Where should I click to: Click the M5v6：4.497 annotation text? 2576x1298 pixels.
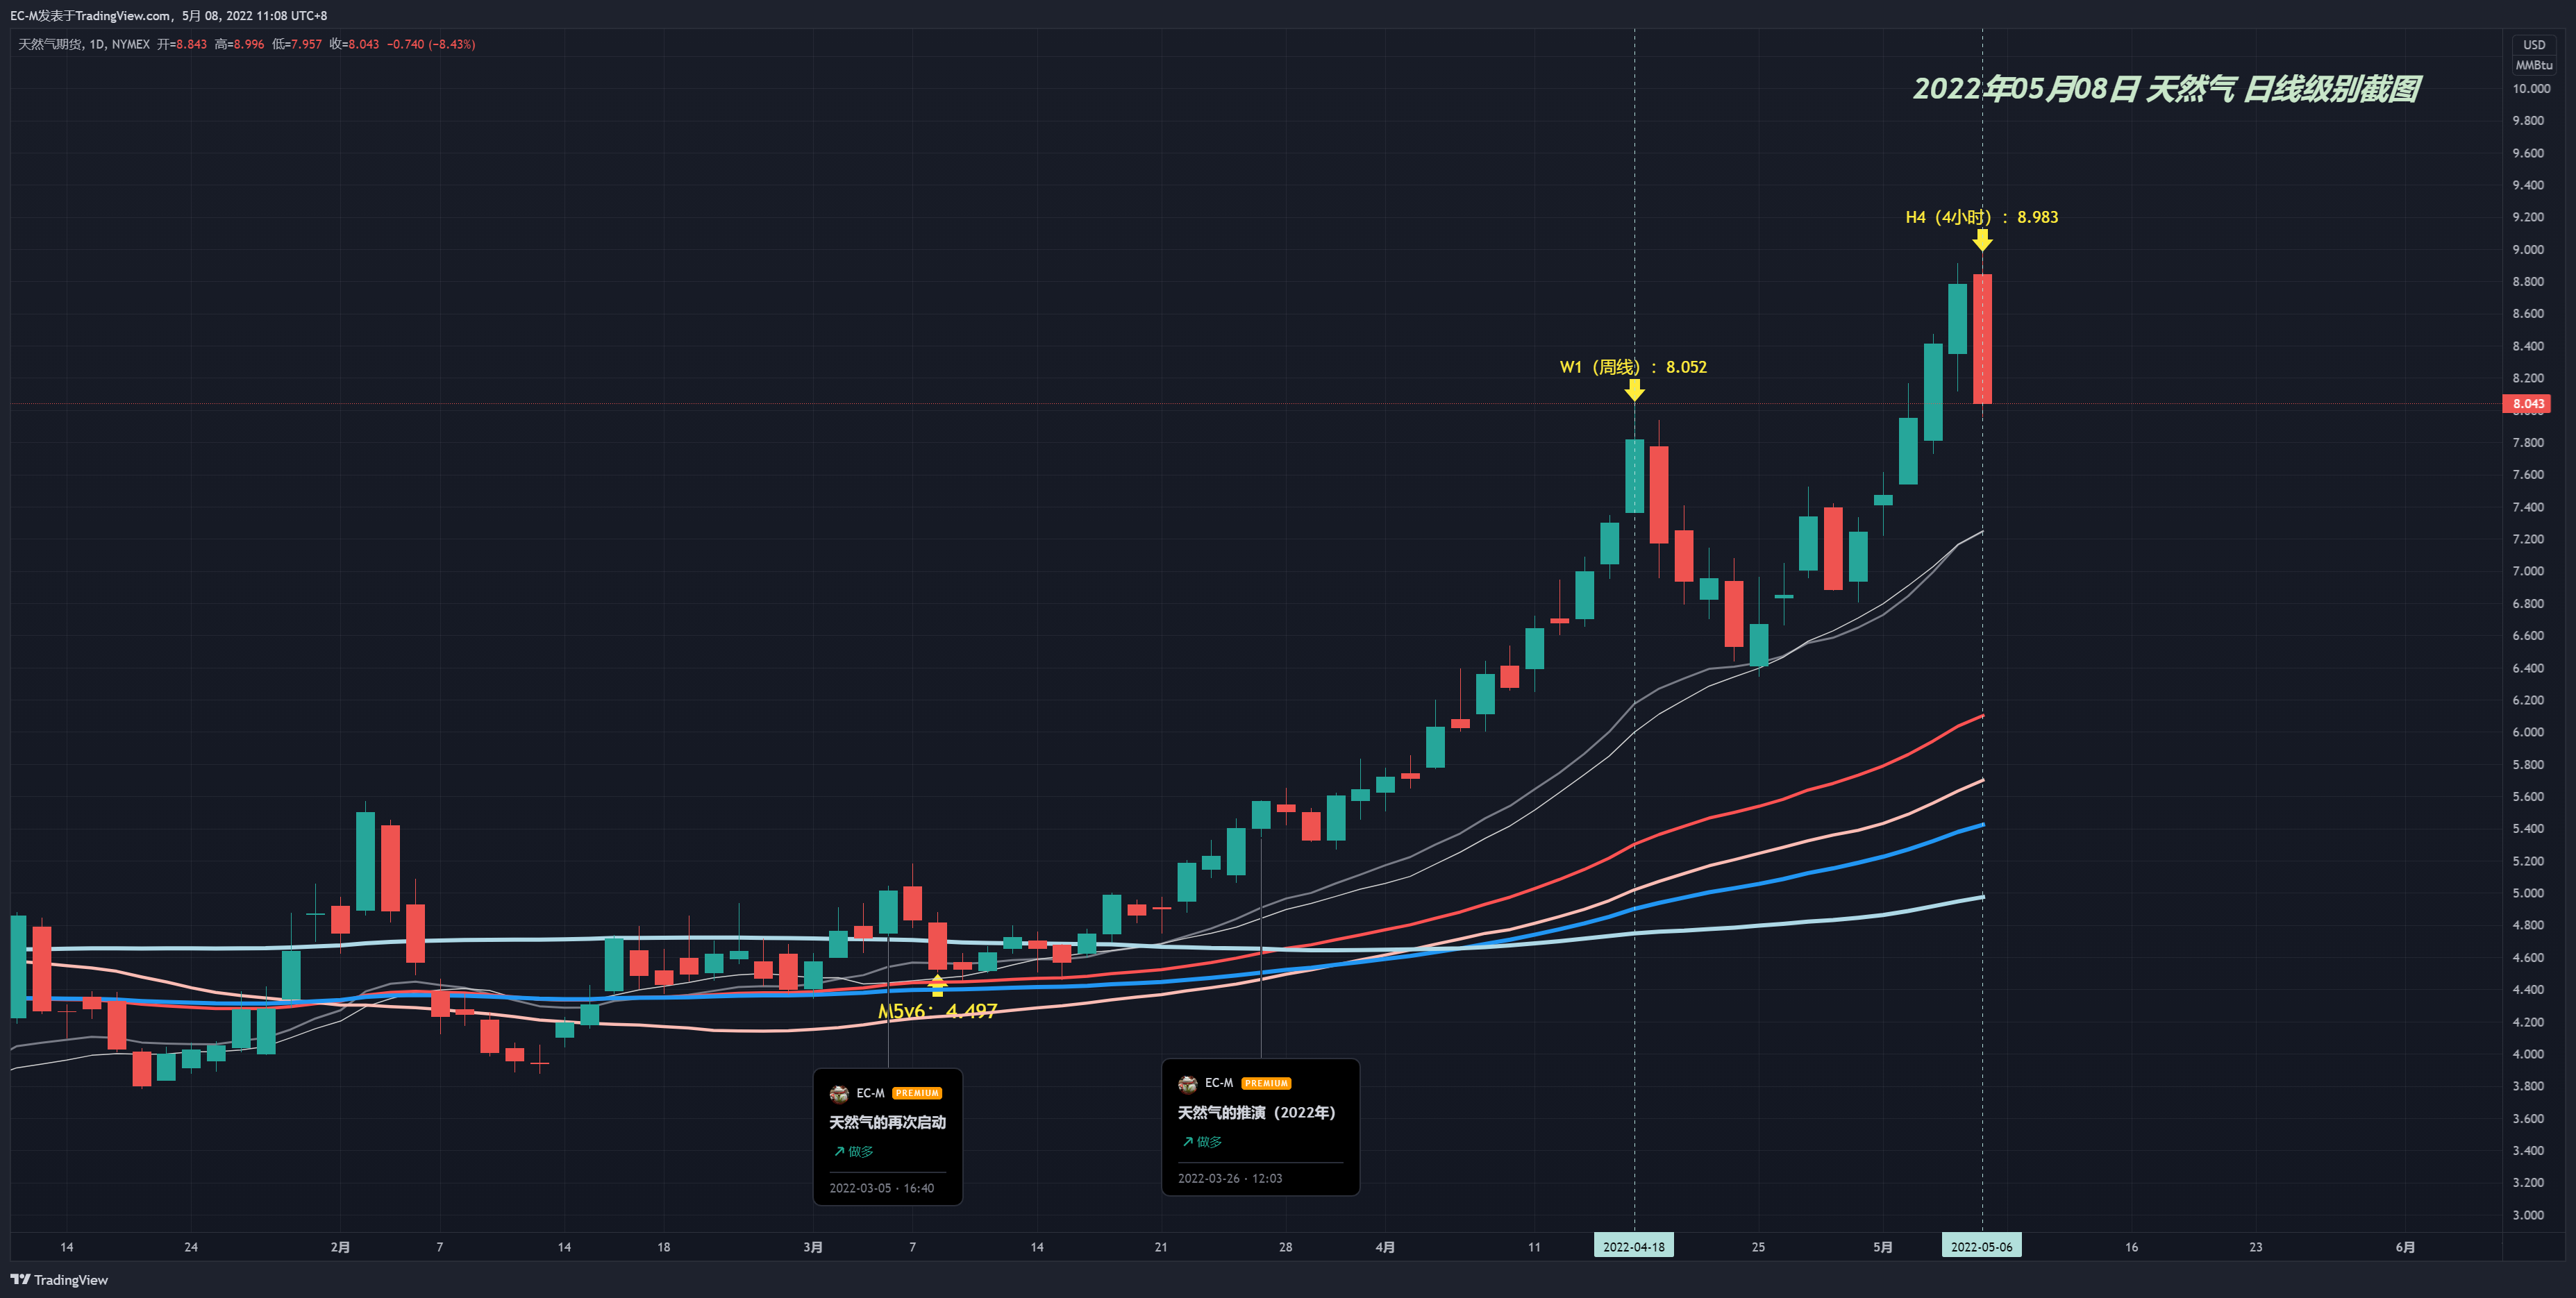937,1011
